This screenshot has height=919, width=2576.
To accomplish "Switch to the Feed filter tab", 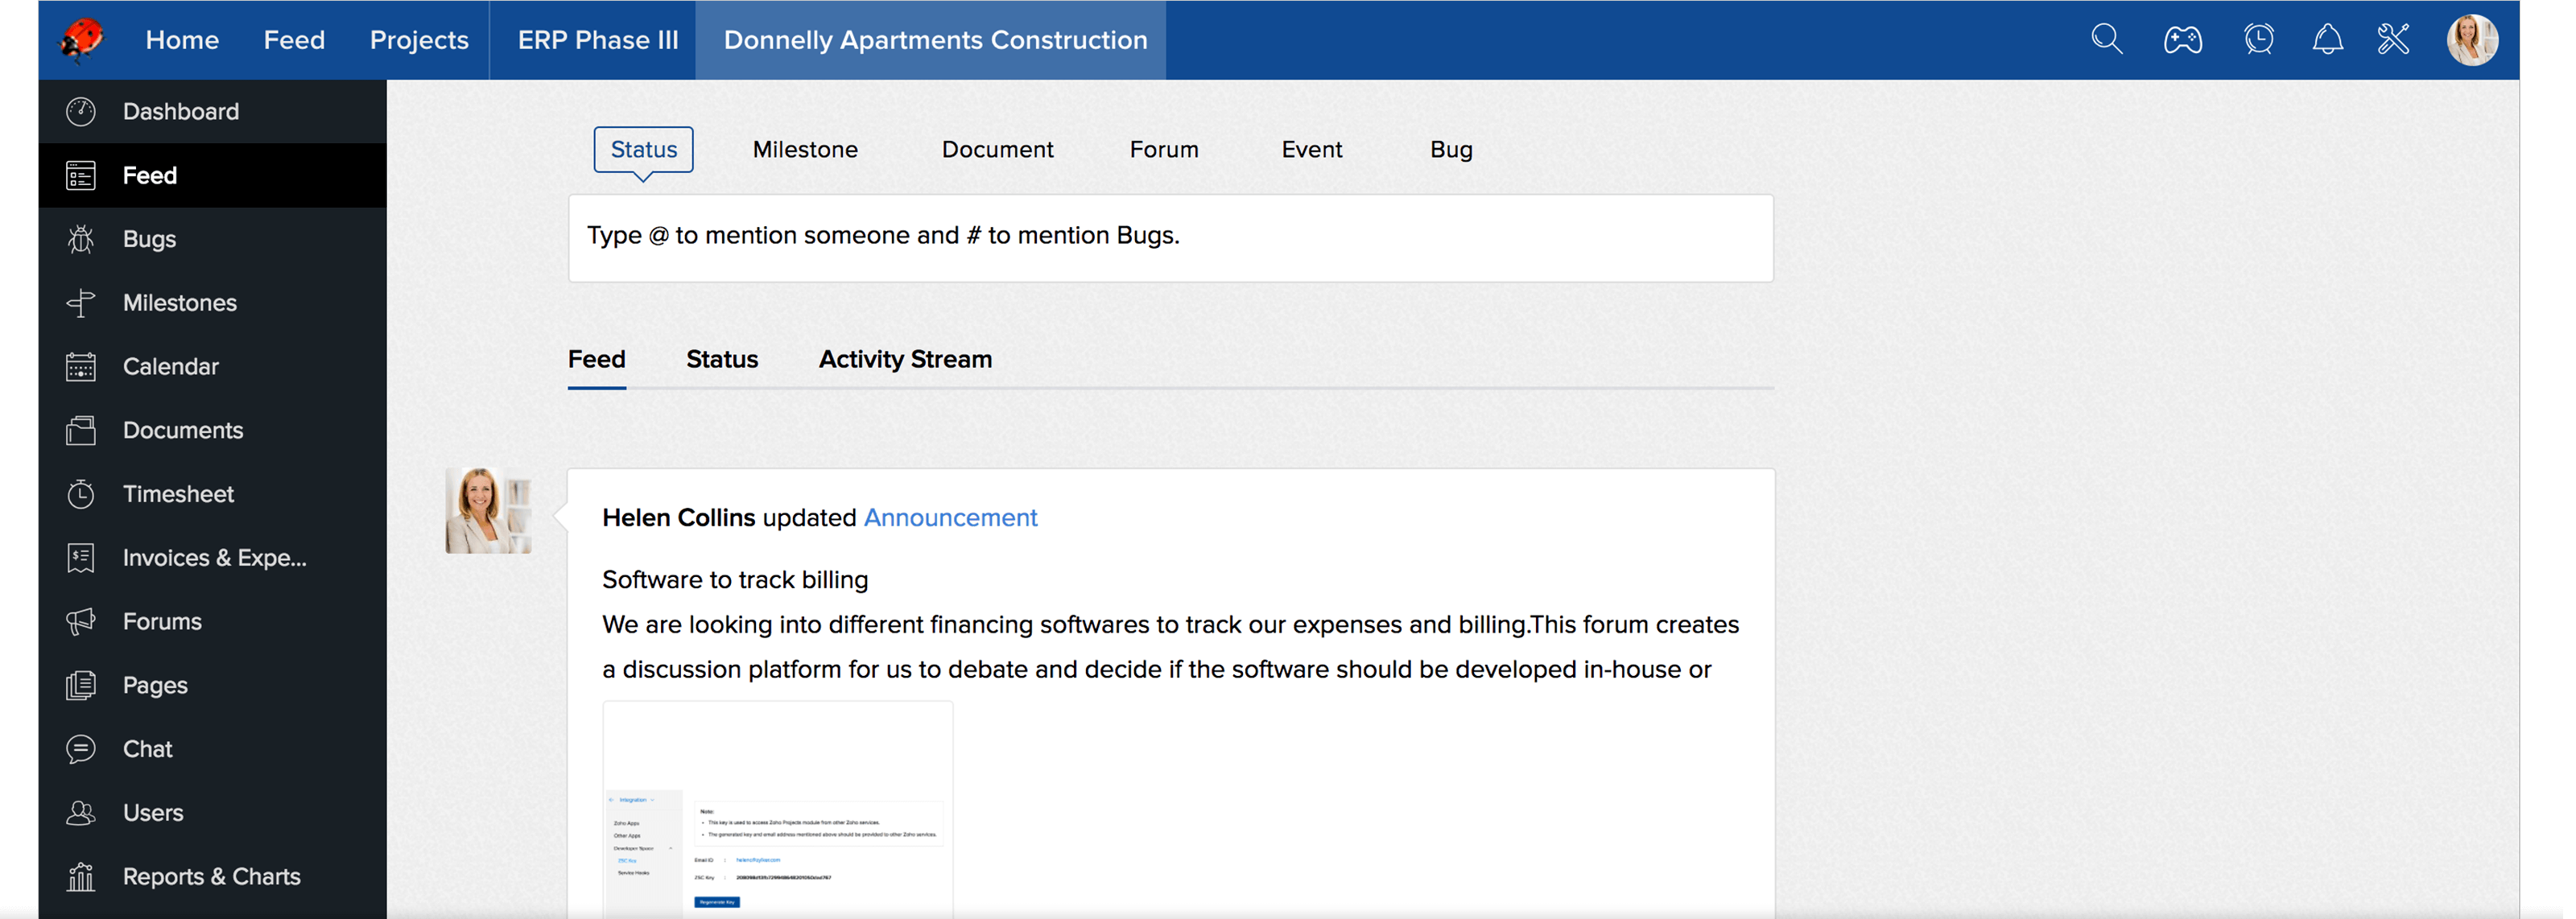I will (x=596, y=359).
